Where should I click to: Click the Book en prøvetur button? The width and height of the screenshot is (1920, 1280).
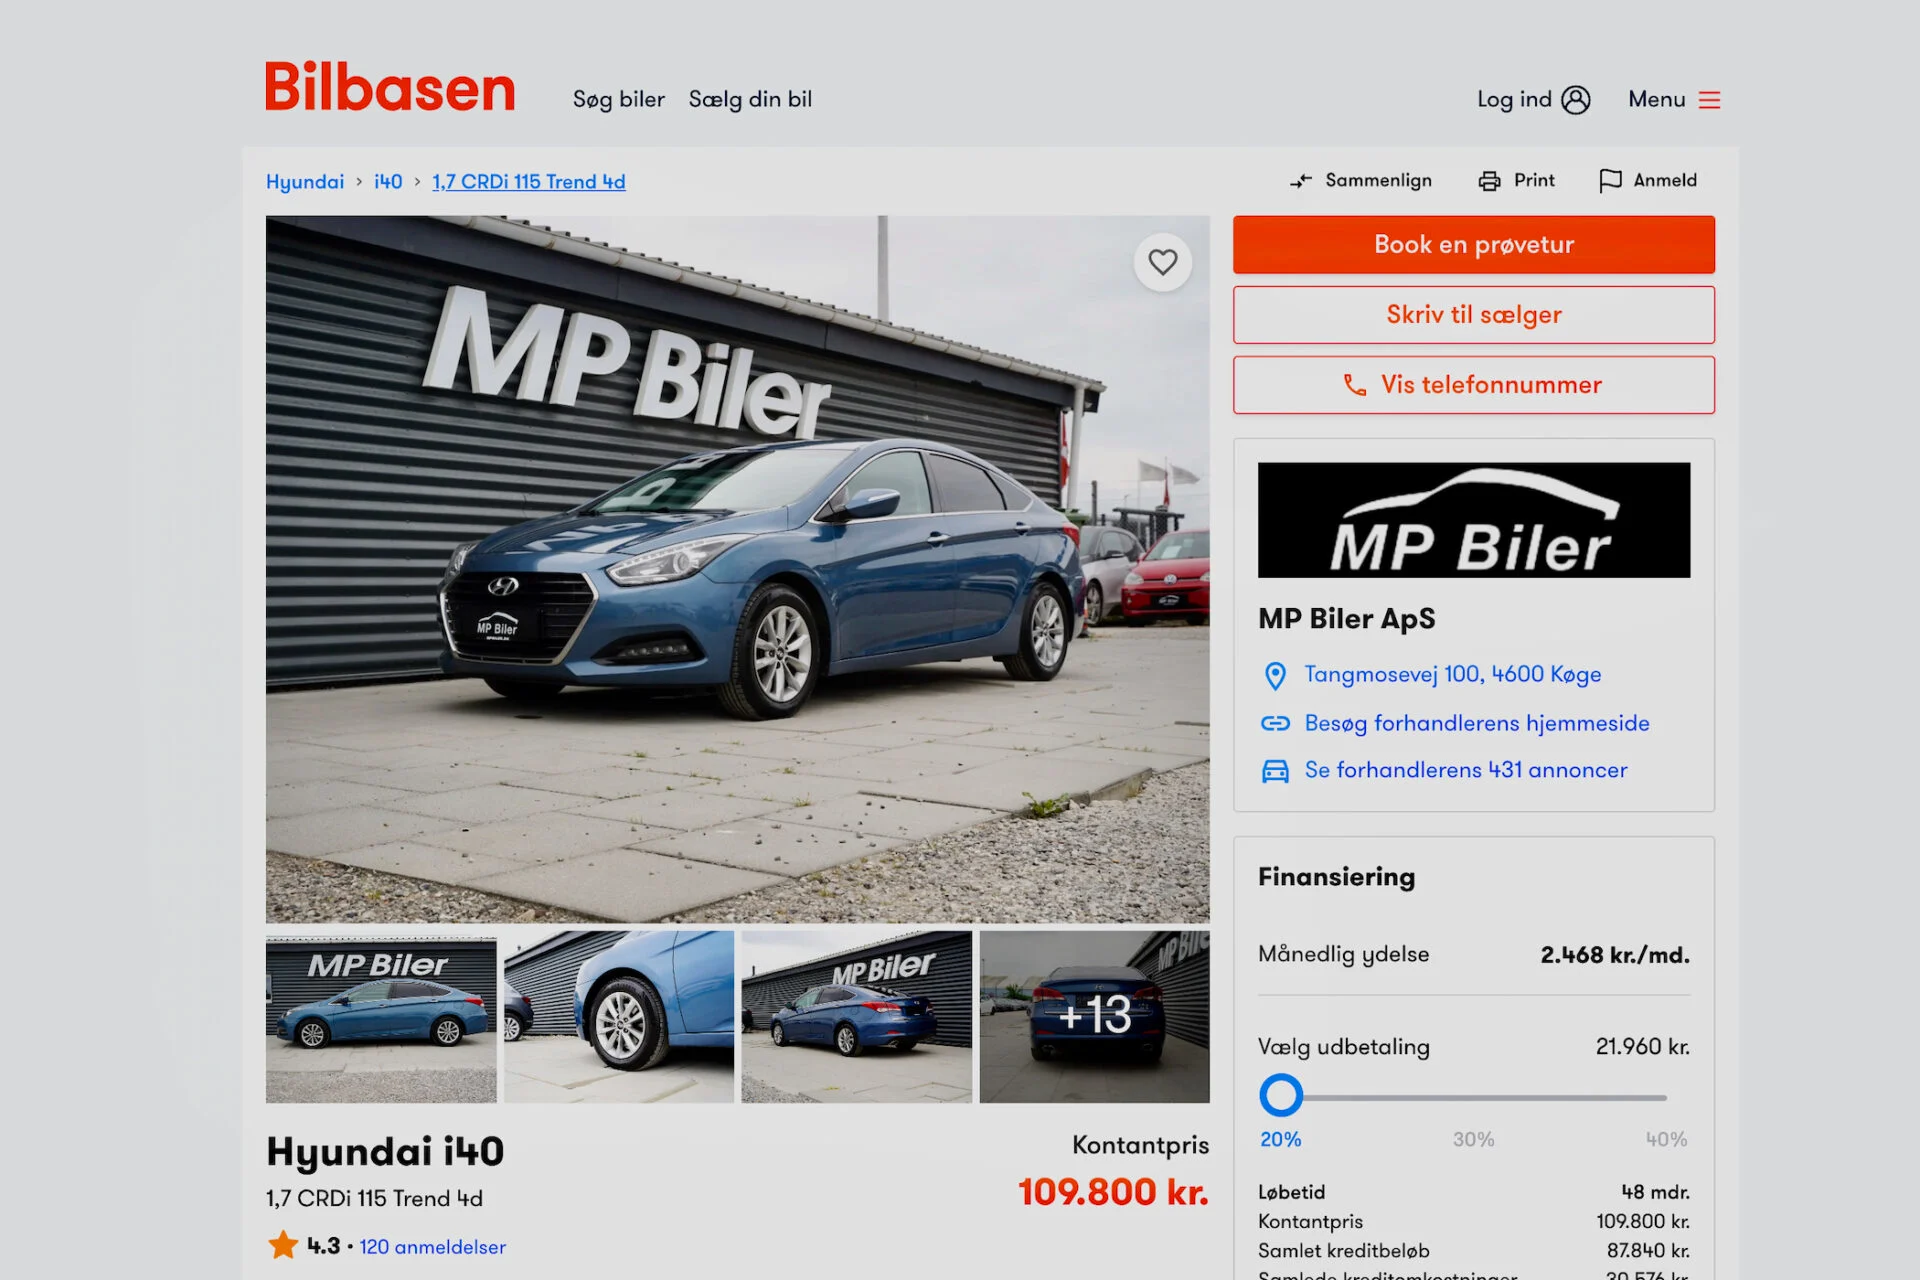(1473, 245)
